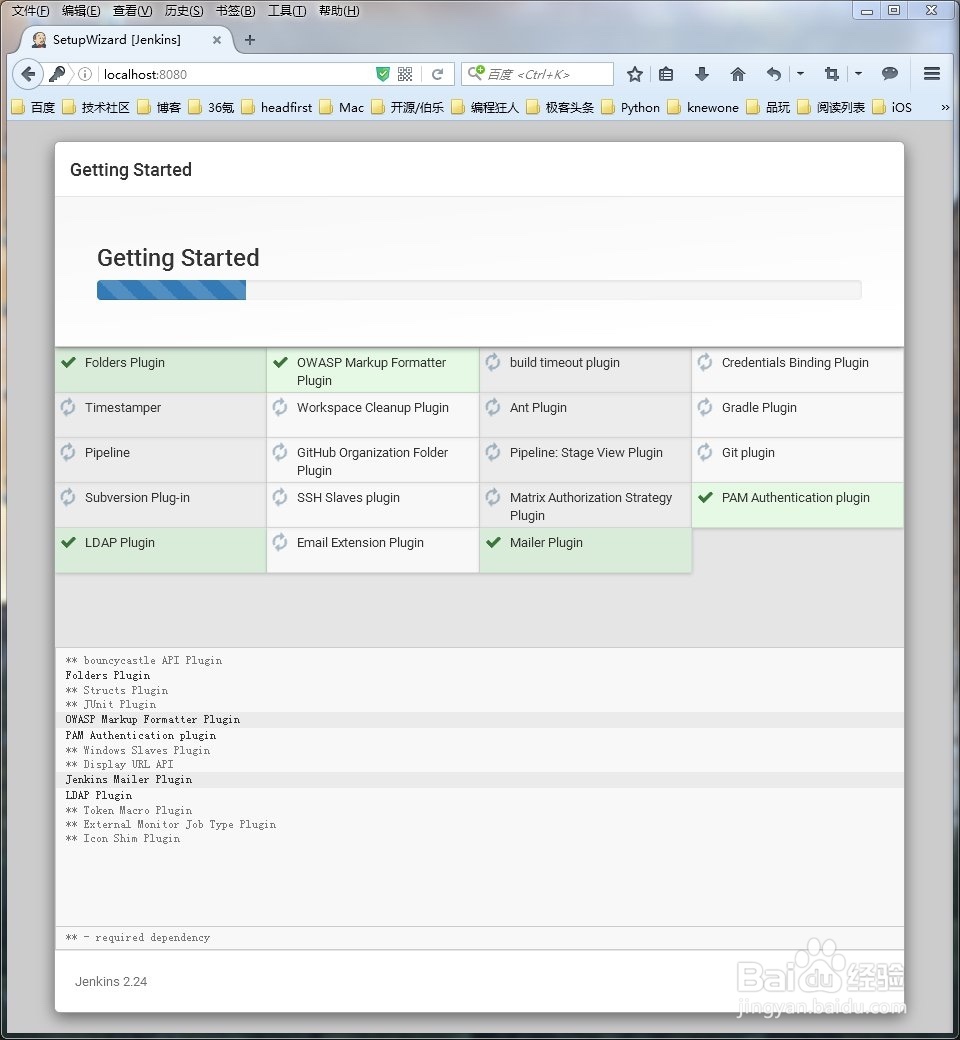Click the undo curved arrow toolbar icon
Viewport: 960px width, 1040px height.
[x=774, y=74]
